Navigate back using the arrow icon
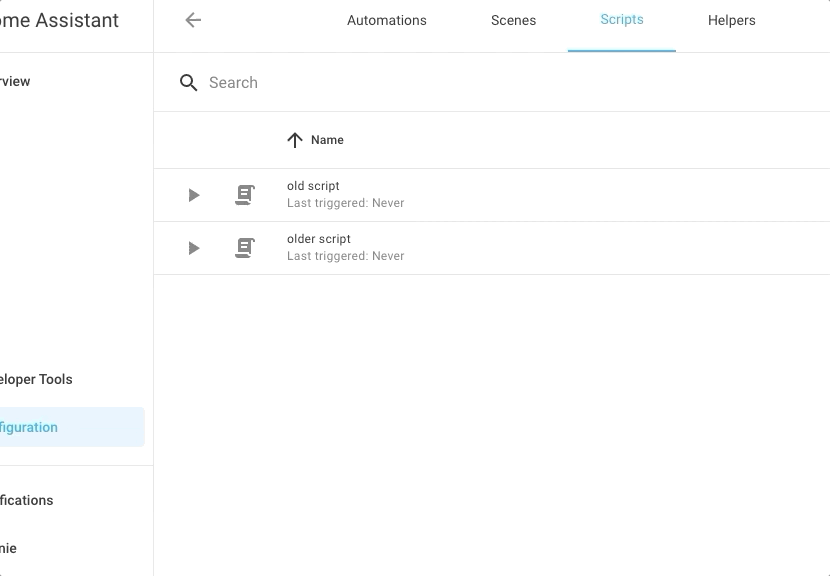830x576 pixels. (x=192, y=19)
